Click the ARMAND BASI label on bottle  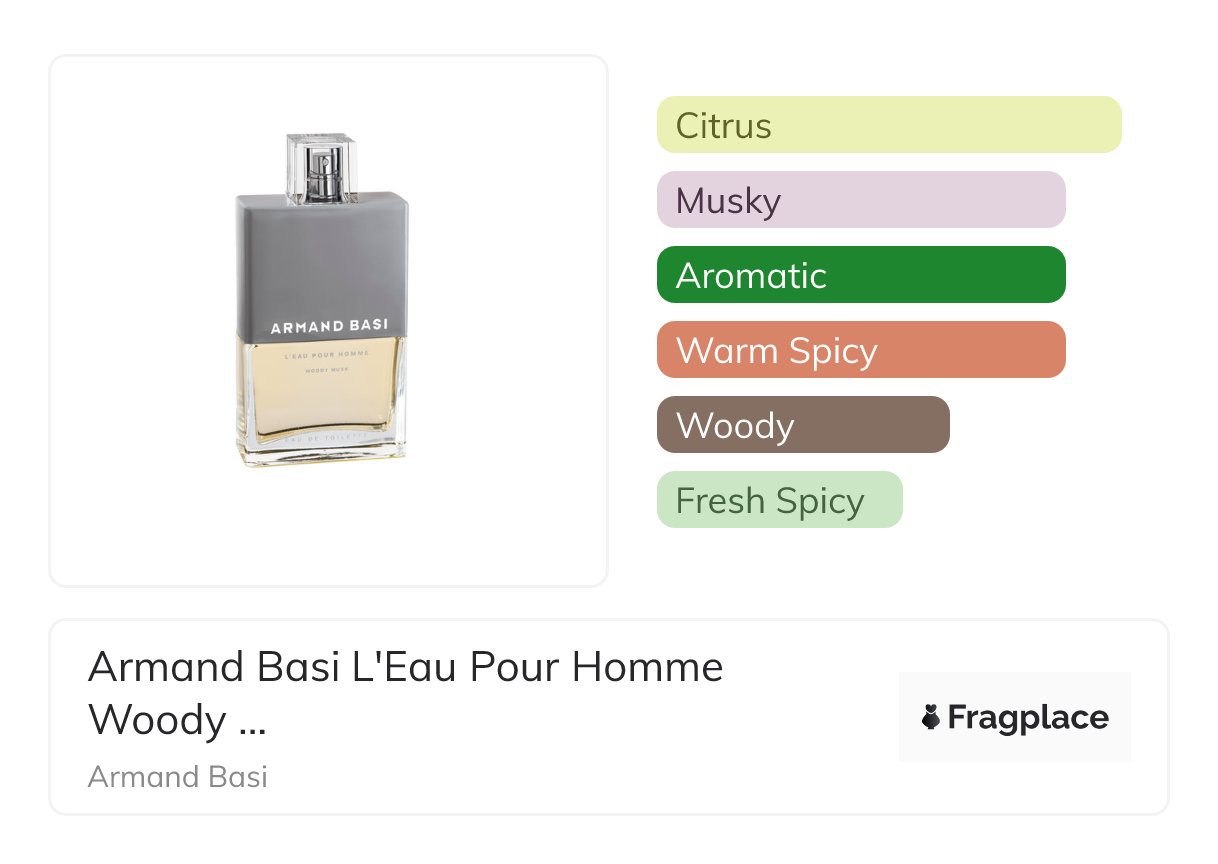[329, 326]
